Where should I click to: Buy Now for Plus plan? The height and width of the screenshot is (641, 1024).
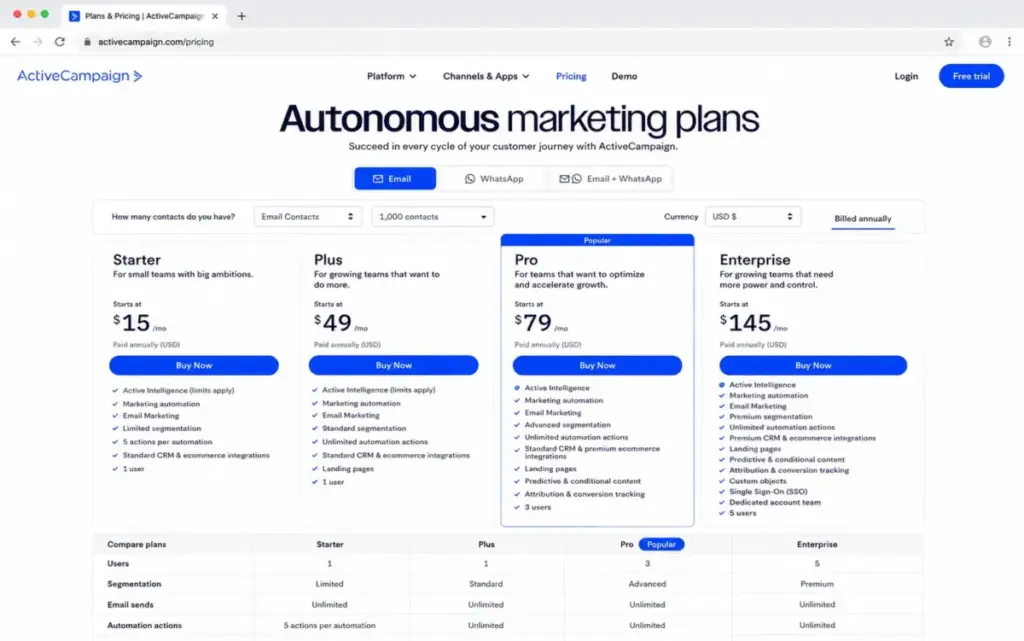tap(393, 366)
